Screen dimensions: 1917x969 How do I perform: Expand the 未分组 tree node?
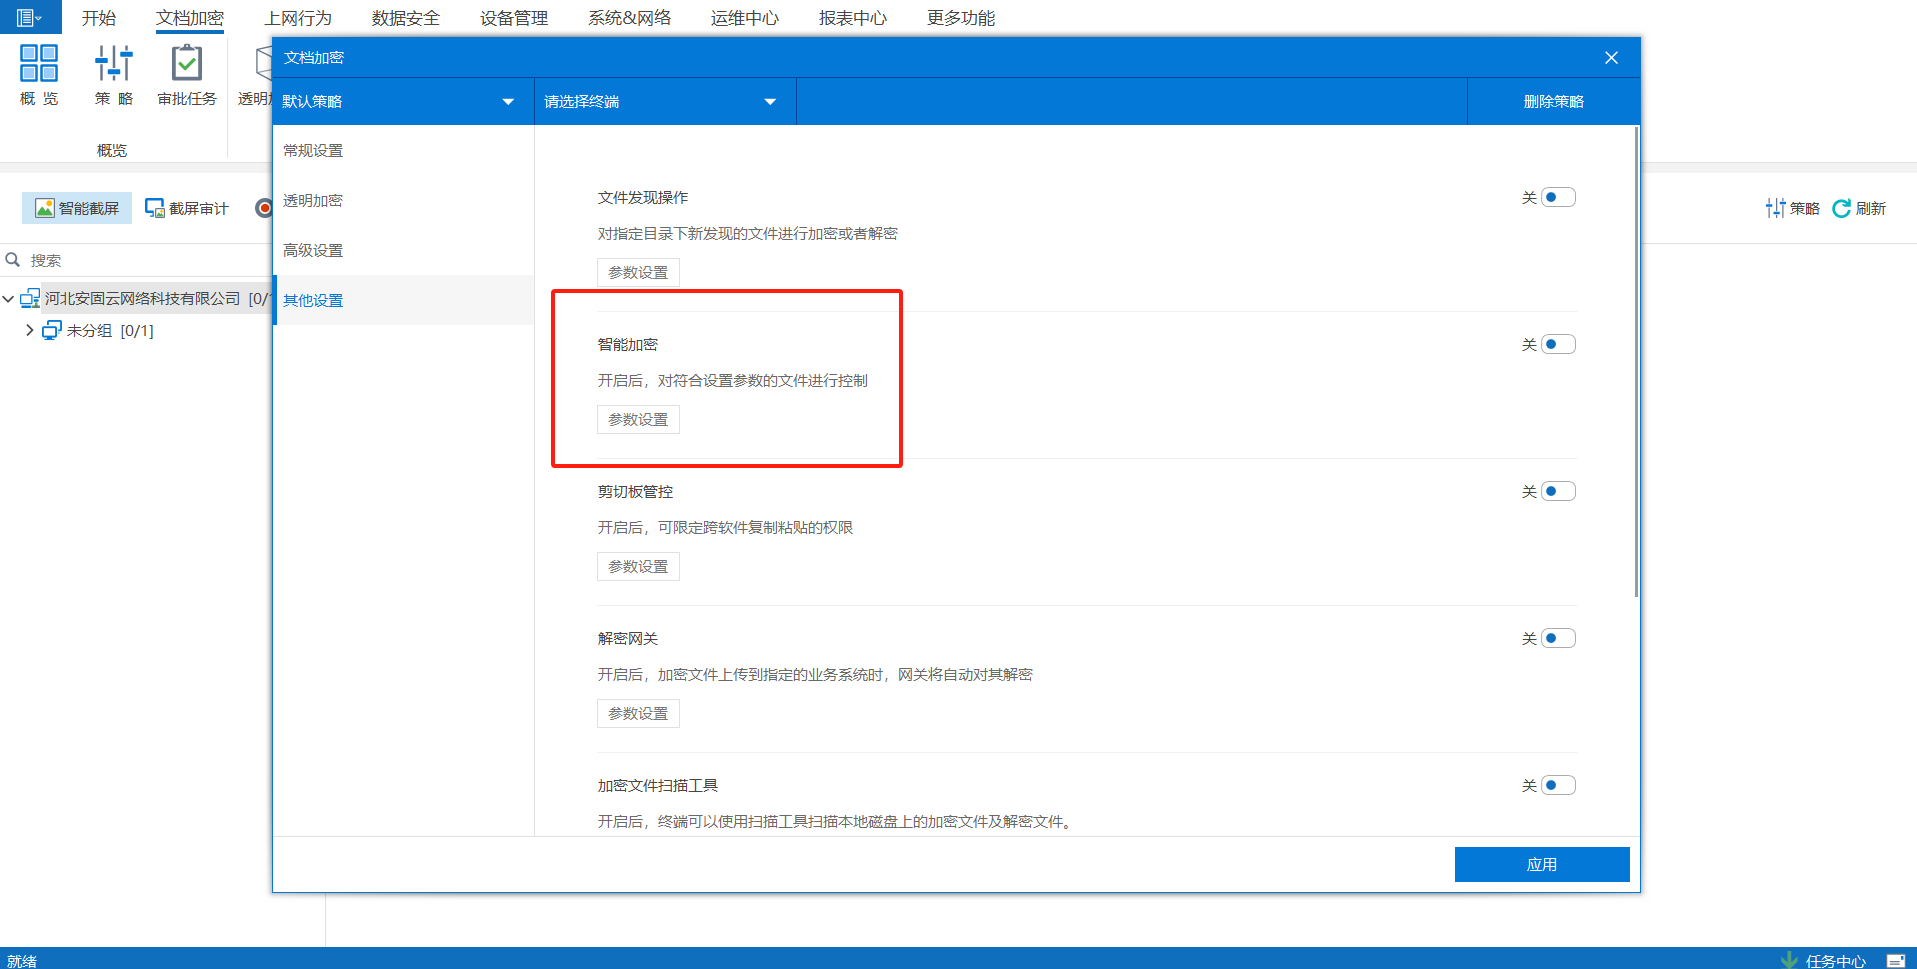(x=29, y=330)
